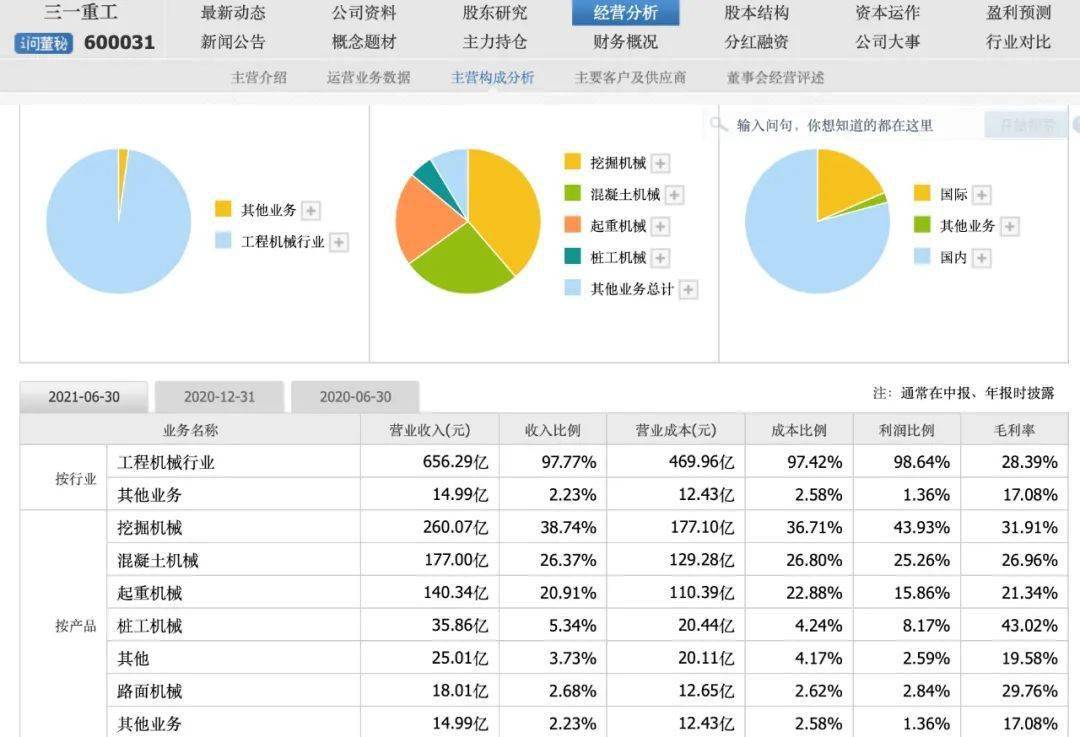
Task: Click the search magnifier icon
Action: coord(718,124)
